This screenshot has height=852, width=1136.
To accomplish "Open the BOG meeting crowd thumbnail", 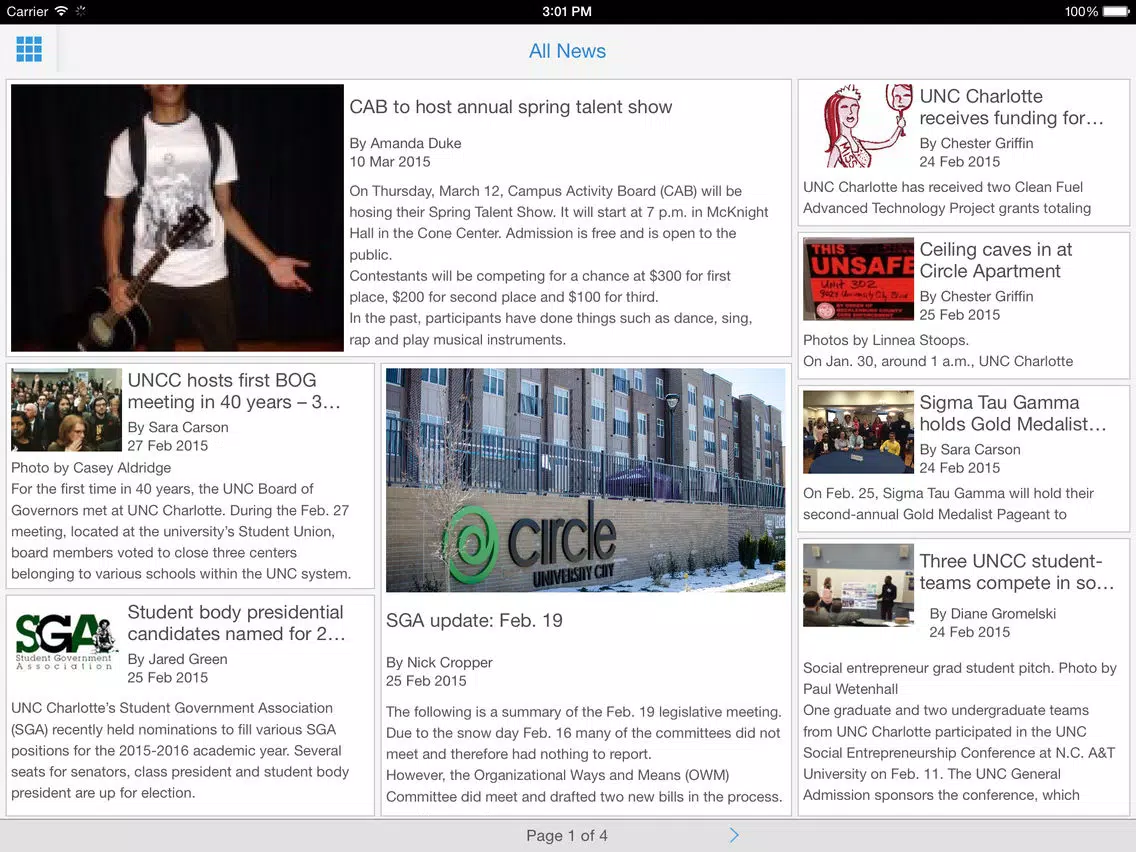I will 67,410.
